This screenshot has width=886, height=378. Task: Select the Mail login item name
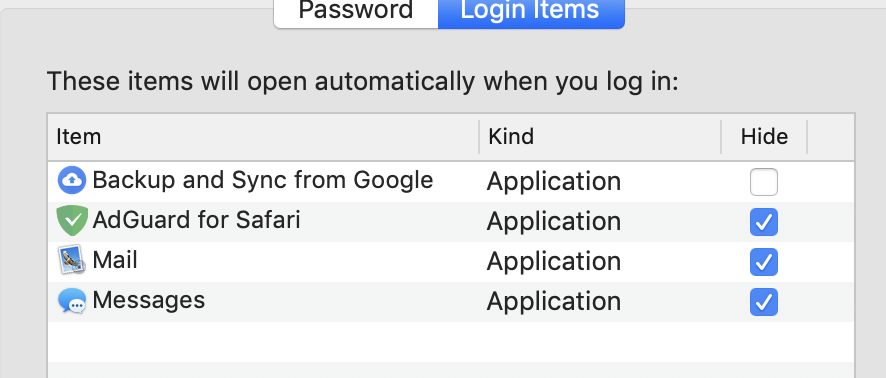coord(115,260)
